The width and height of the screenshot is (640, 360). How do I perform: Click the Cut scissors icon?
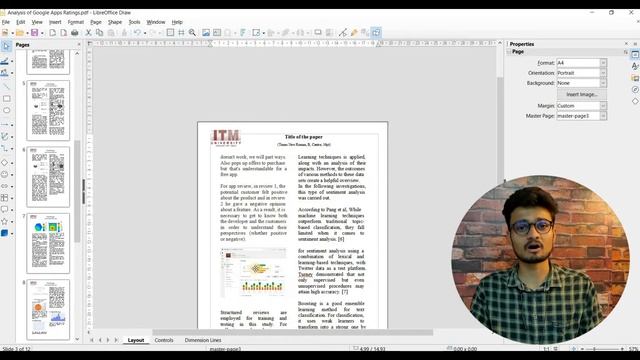pyautogui.click(x=88, y=33)
